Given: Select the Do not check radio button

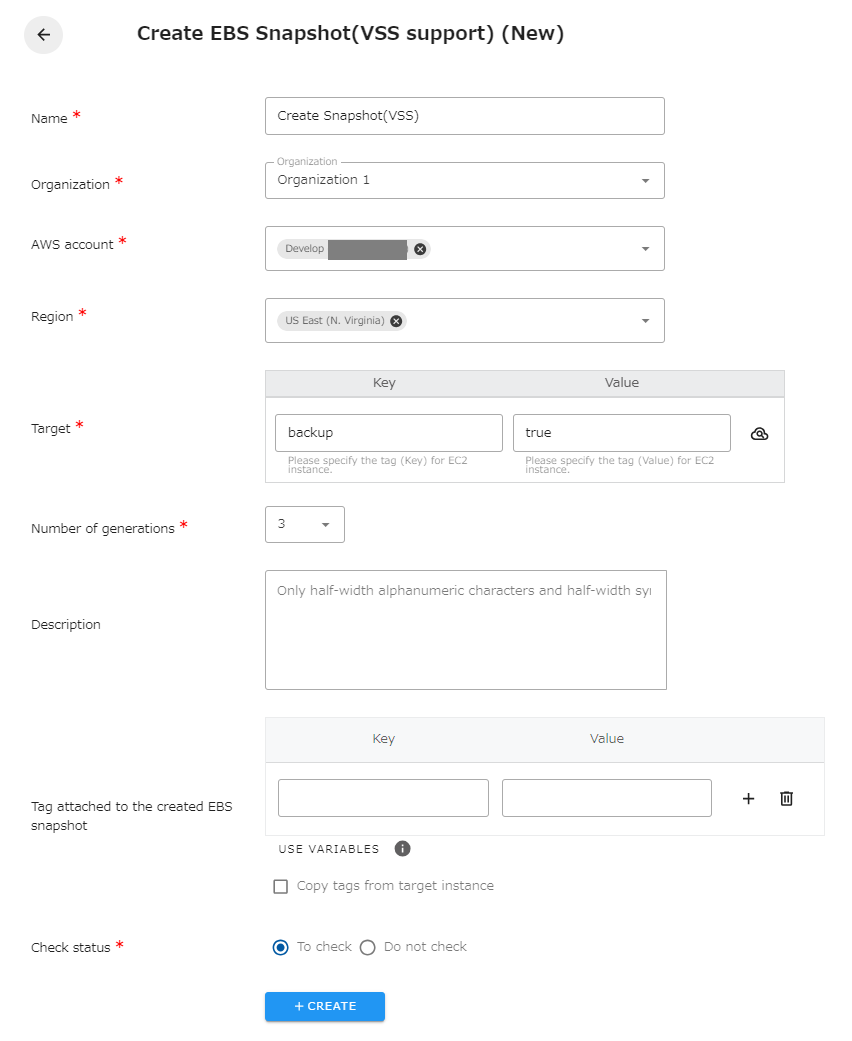Looking at the screenshot, I should 367,947.
